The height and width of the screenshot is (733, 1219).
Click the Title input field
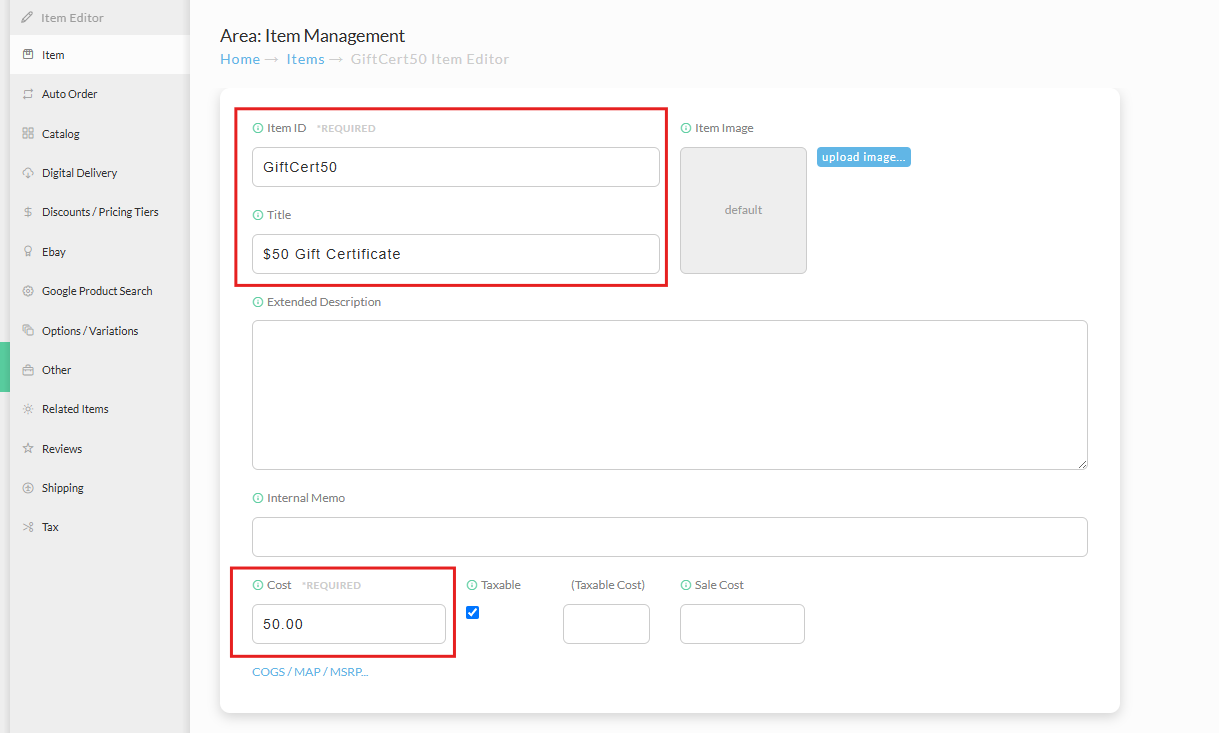point(456,254)
